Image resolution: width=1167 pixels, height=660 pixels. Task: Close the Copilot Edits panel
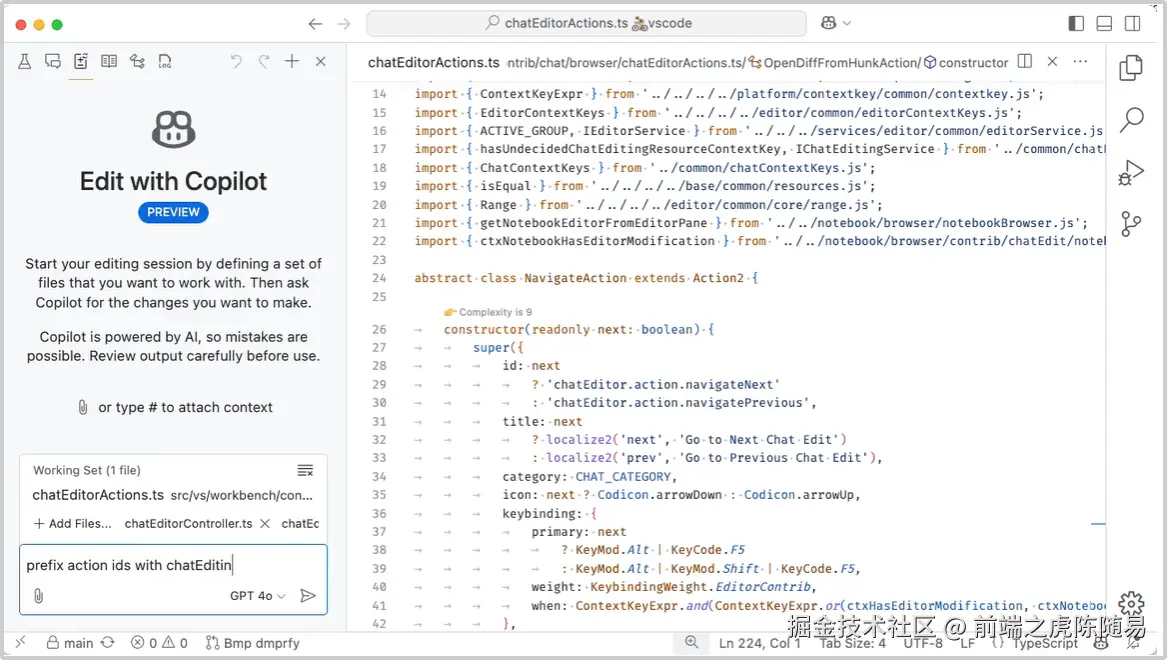coord(321,62)
